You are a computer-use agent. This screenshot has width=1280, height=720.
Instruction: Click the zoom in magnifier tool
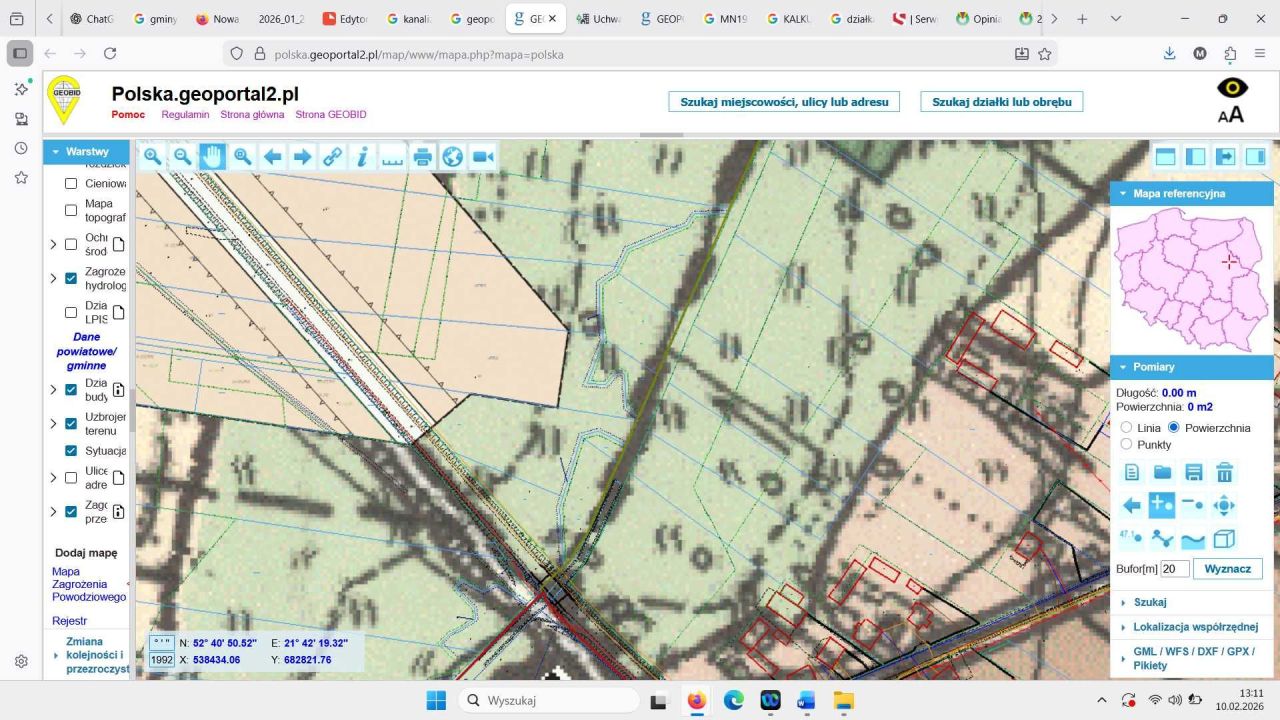152,156
